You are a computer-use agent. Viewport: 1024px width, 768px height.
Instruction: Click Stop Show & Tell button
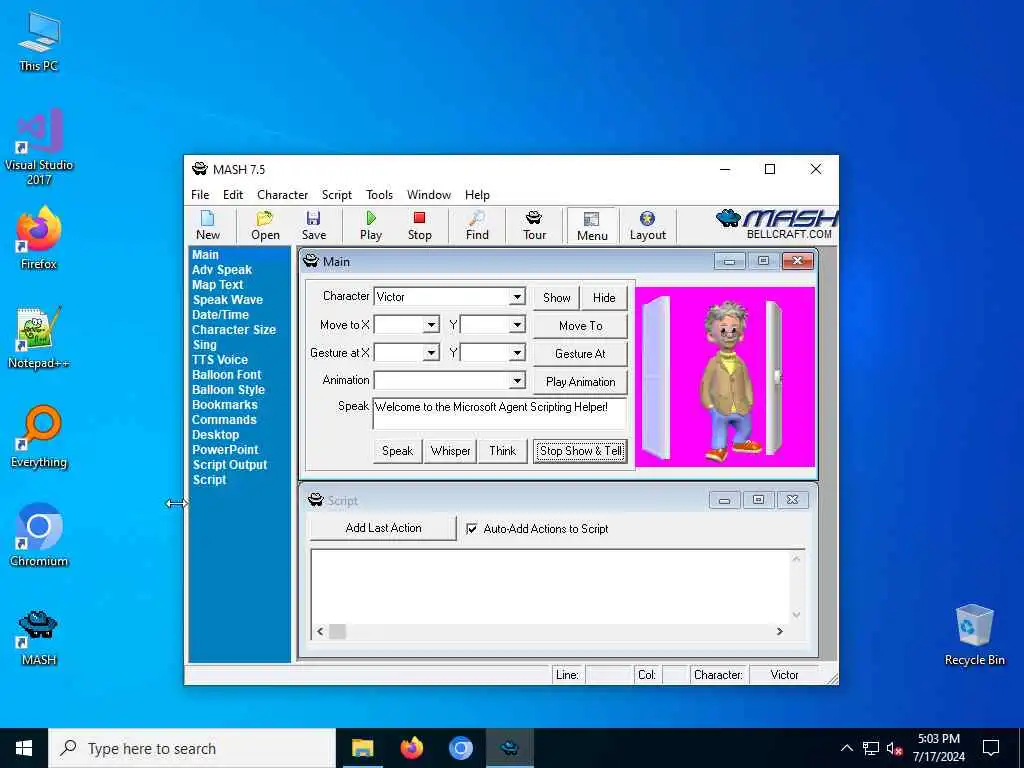pos(581,451)
